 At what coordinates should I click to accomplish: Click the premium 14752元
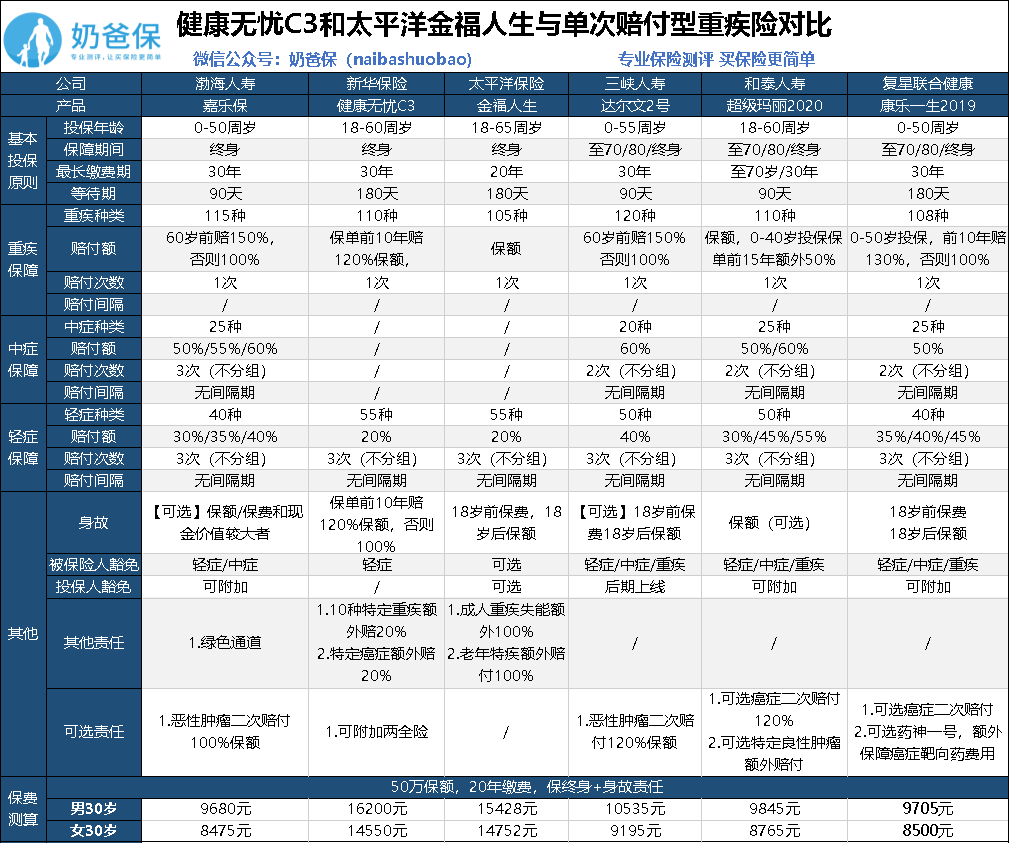tap(506, 831)
